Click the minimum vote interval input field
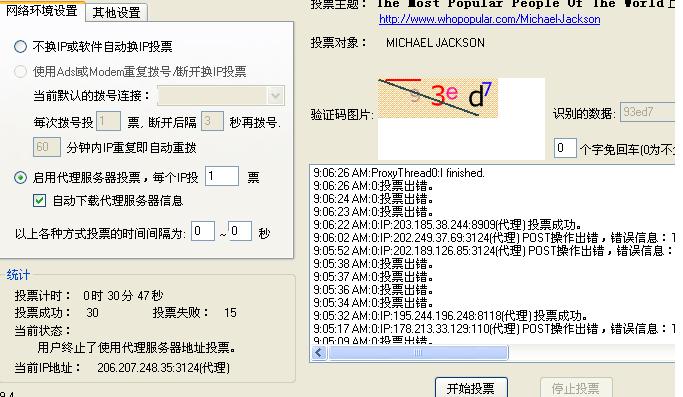Screen dimensions: 683x397 tap(203, 231)
